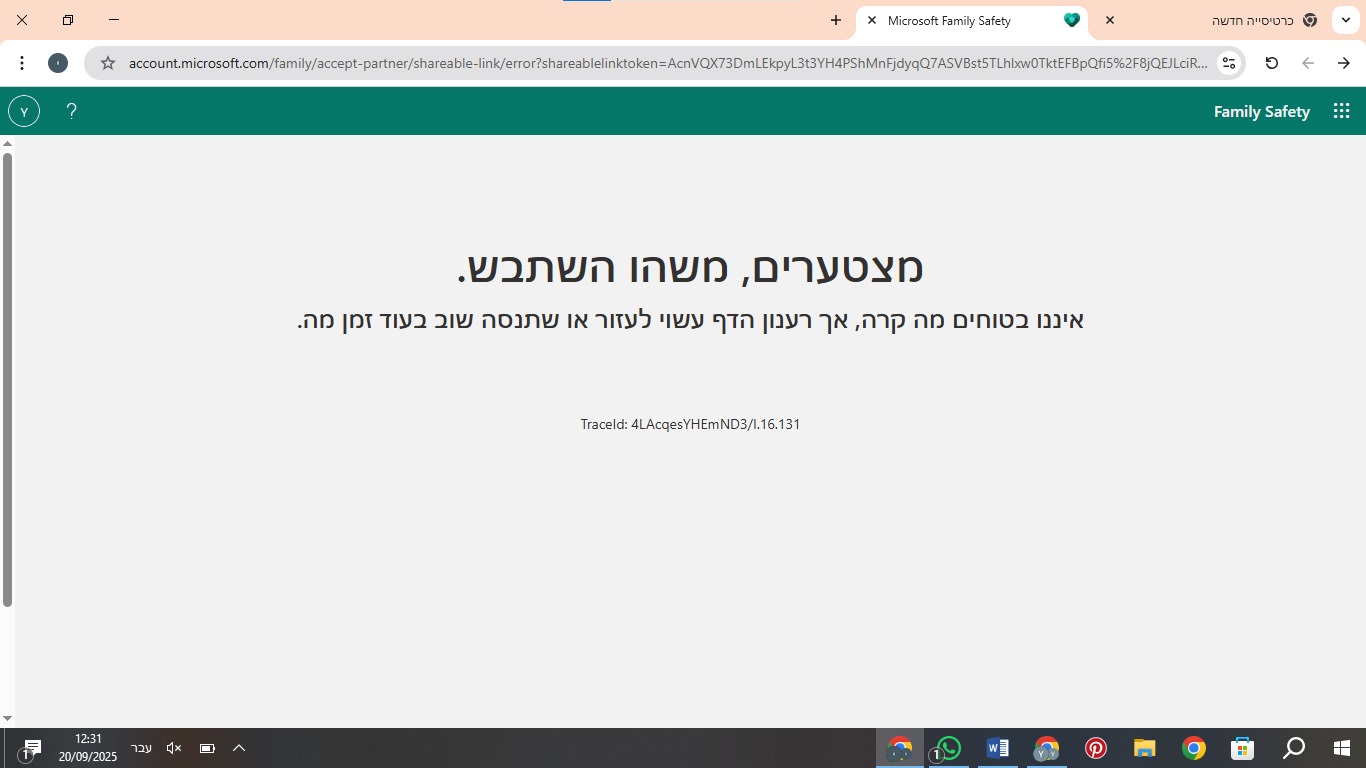
Task: Open Chrome's three-dot menu
Action: click(x=22, y=63)
